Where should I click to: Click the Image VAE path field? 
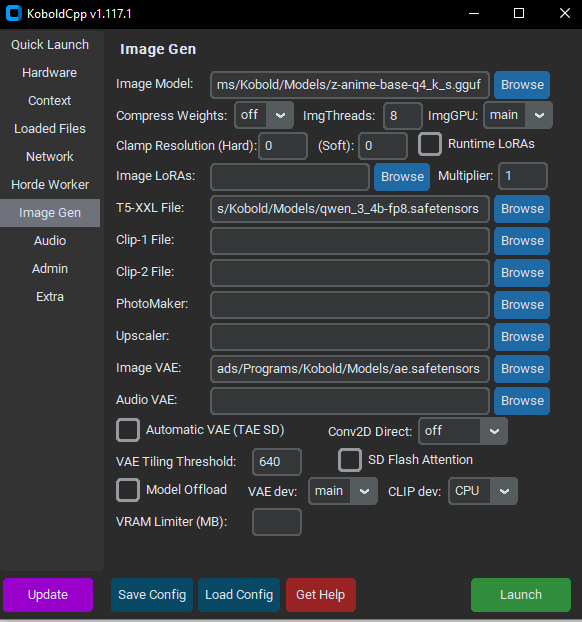(x=350, y=369)
